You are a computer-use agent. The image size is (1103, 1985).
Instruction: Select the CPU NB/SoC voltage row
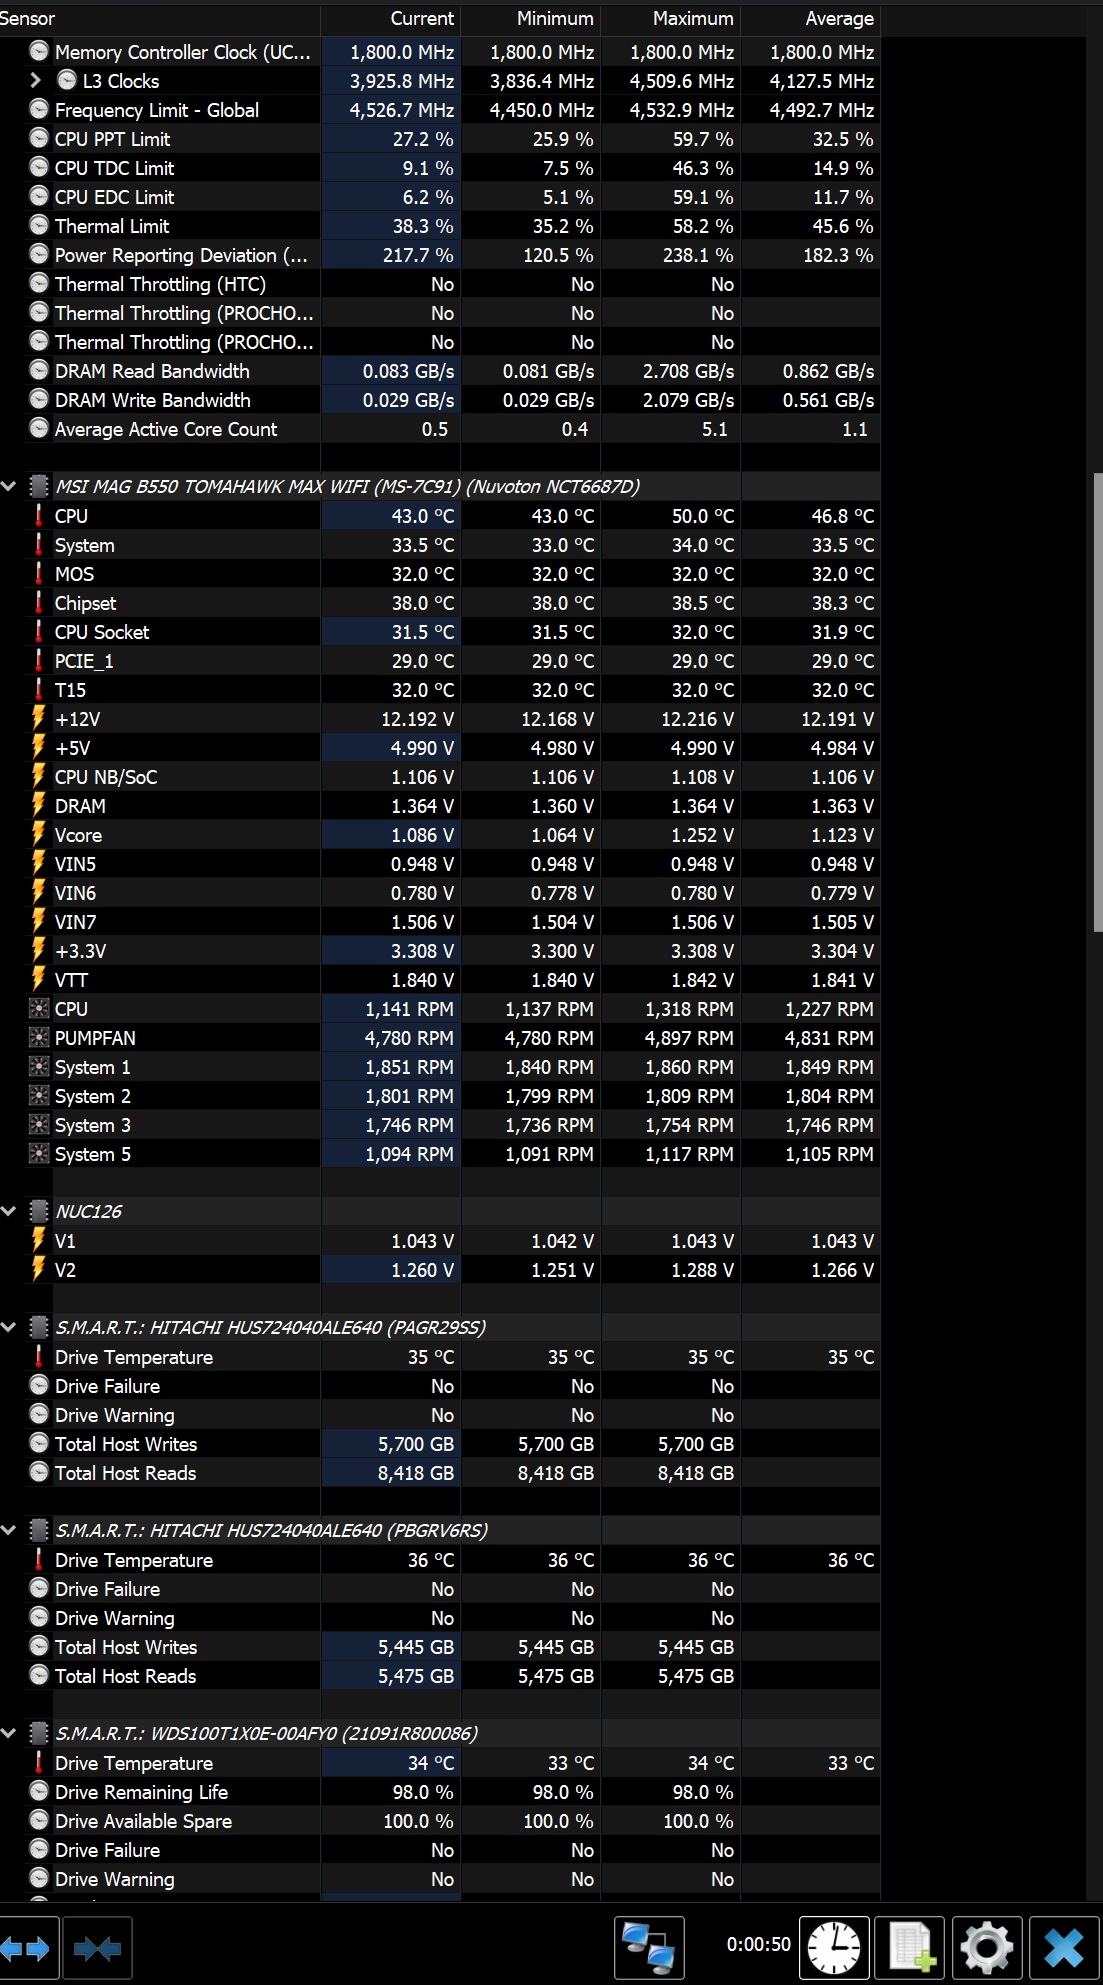click(440, 776)
